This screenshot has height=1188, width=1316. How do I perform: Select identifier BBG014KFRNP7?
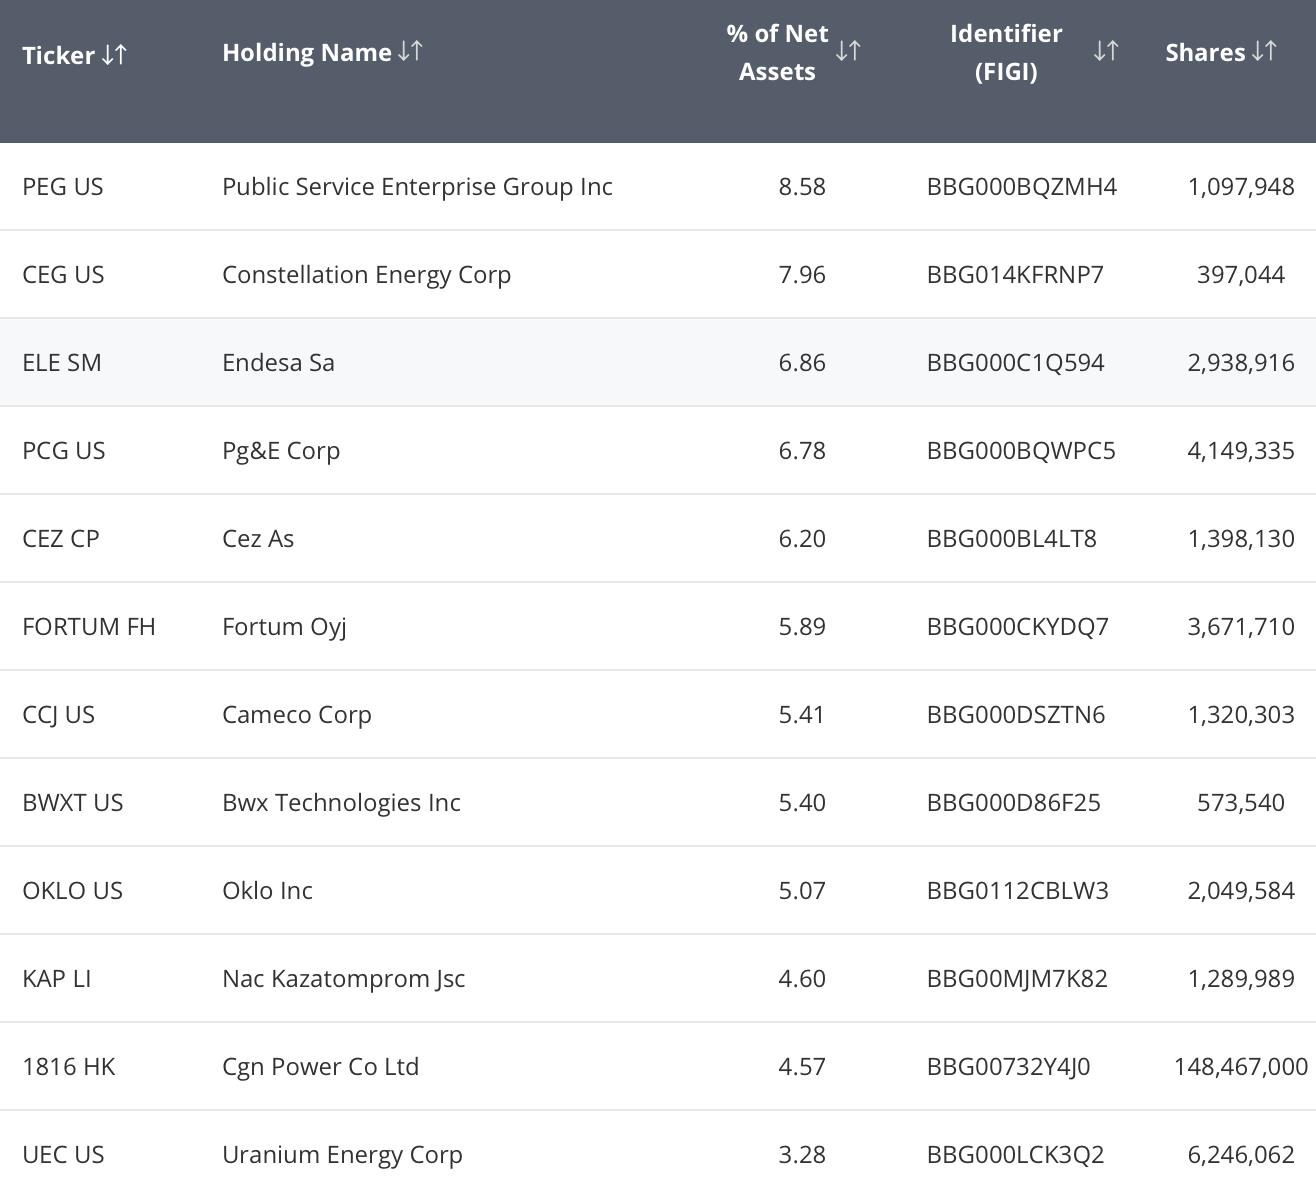click(x=1015, y=275)
